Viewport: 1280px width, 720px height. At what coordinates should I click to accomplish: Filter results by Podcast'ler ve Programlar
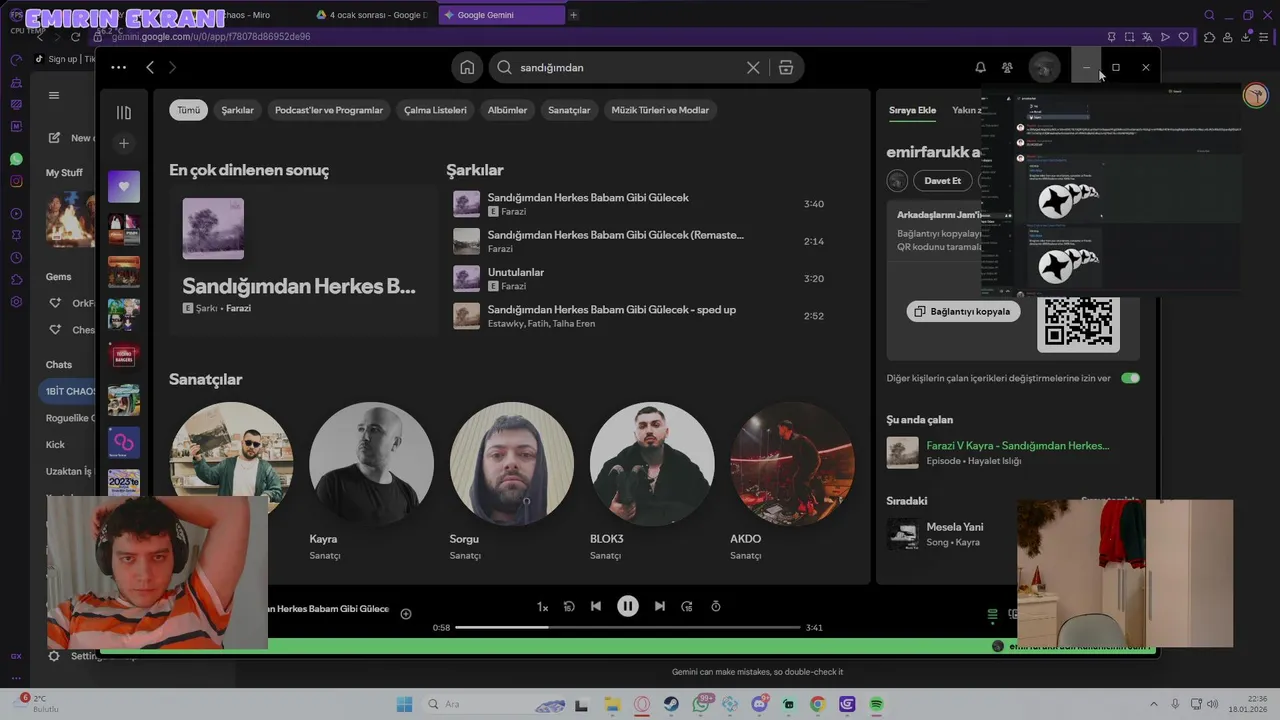[x=329, y=110]
